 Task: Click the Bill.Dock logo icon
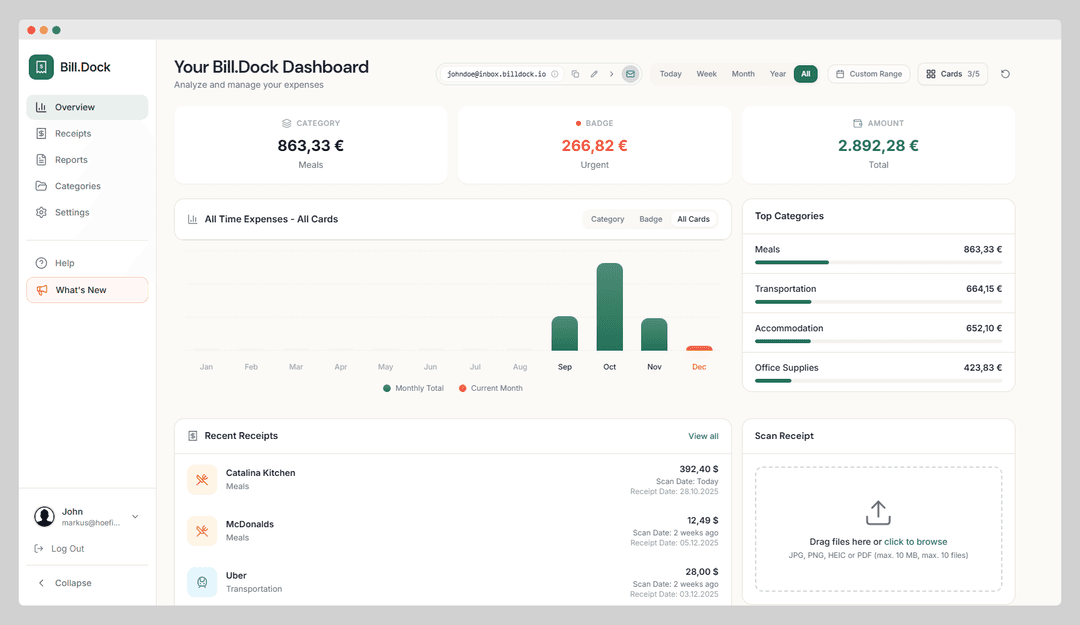tap(40, 67)
